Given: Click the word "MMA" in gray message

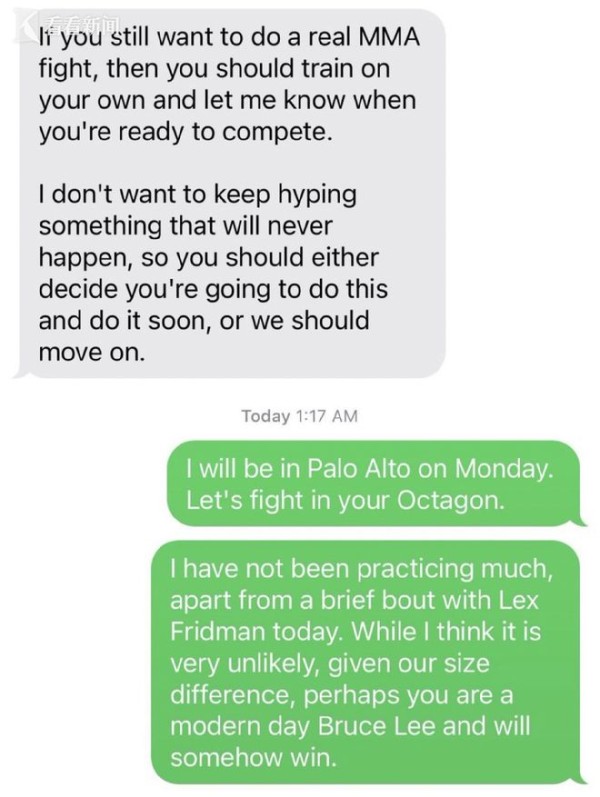Looking at the screenshot, I should [x=388, y=37].
